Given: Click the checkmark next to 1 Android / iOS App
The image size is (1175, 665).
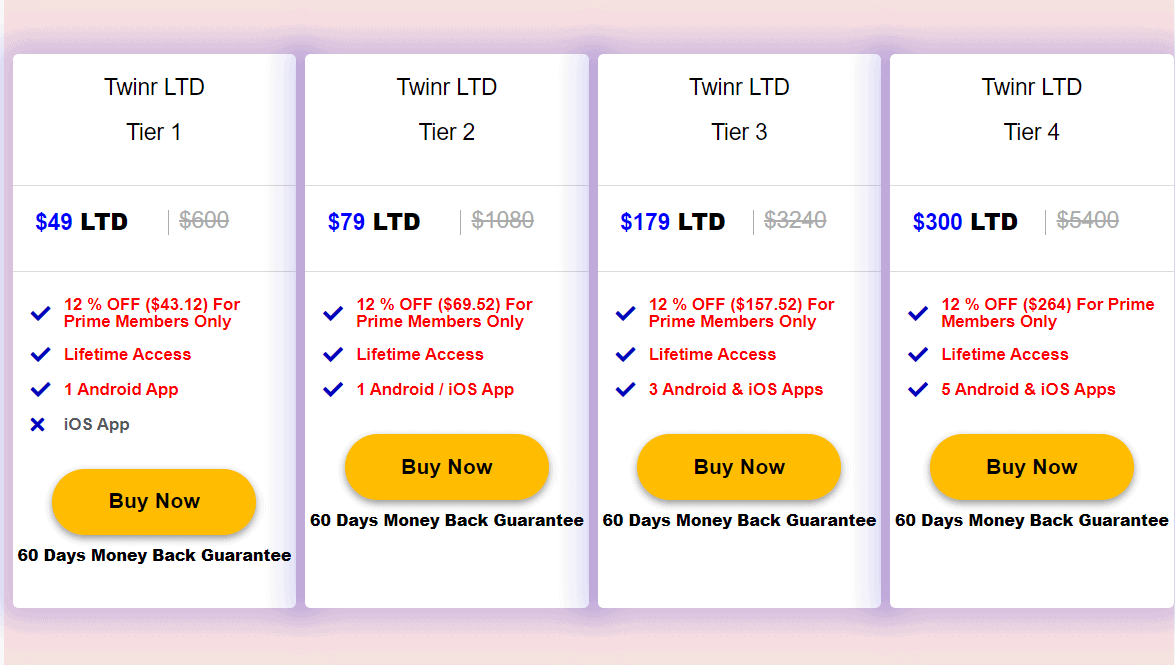Looking at the screenshot, I should pos(333,390).
